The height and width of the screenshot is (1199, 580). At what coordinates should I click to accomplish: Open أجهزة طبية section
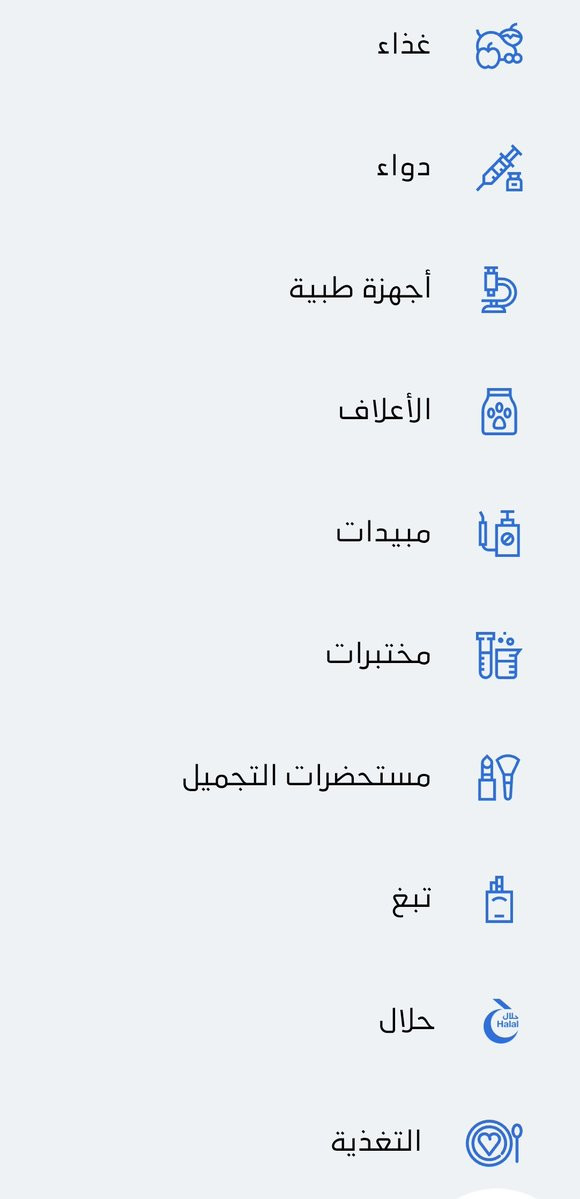[x=360, y=289]
